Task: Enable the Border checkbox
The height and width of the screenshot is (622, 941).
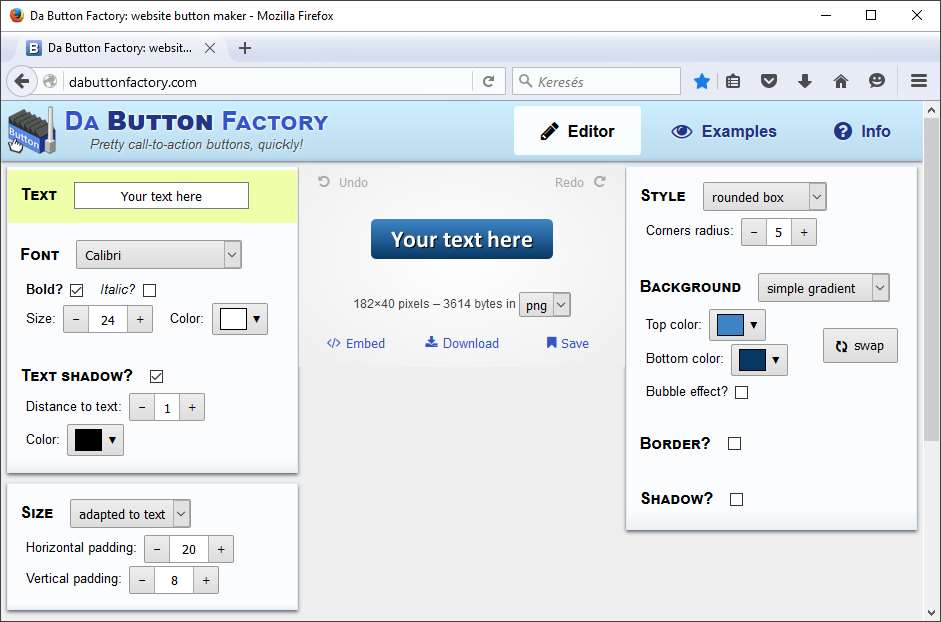Action: 734,444
